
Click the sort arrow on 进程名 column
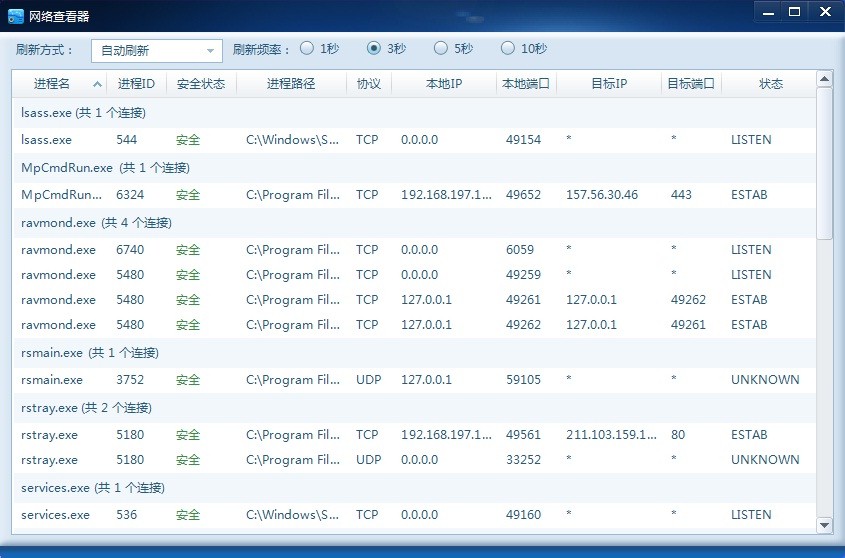(97, 85)
